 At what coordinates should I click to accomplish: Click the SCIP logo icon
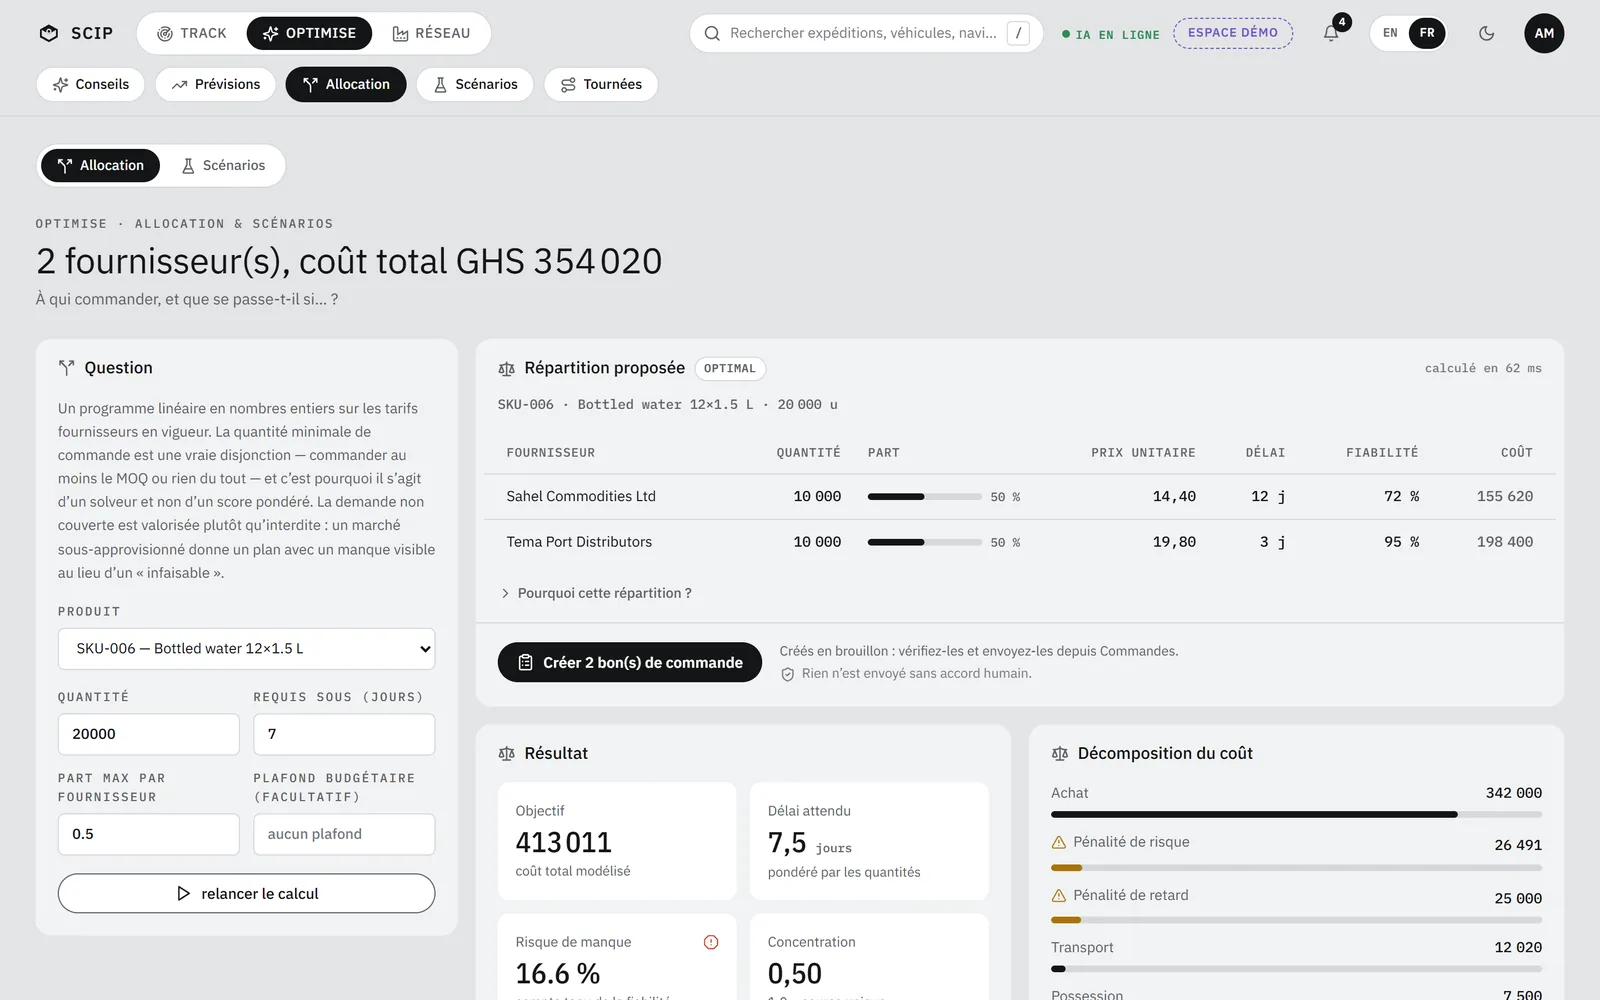click(48, 33)
